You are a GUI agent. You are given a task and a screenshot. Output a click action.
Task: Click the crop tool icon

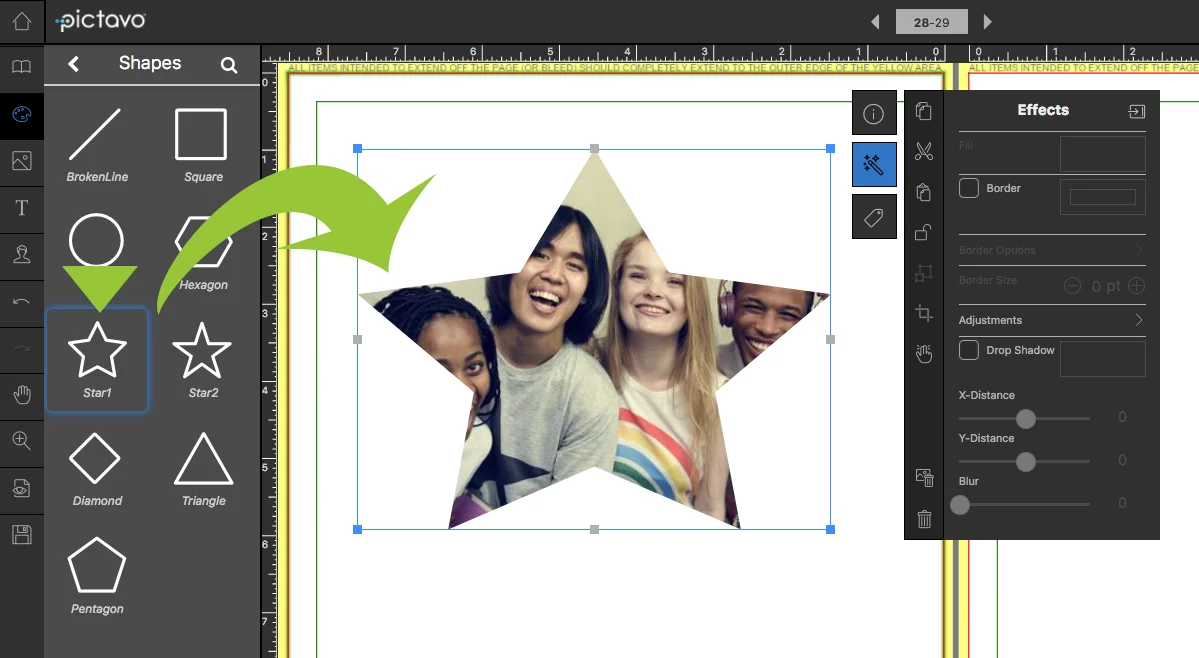[x=924, y=313]
